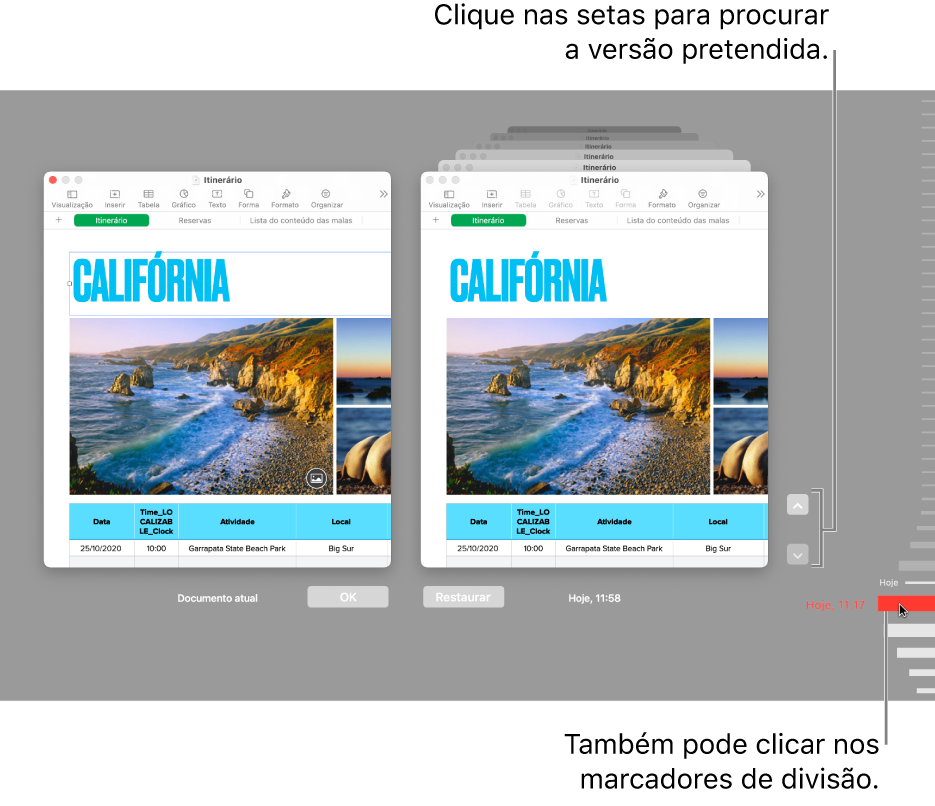The image size is (935, 806).
Task: Click OK to keep current document
Action: pos(348,597)
